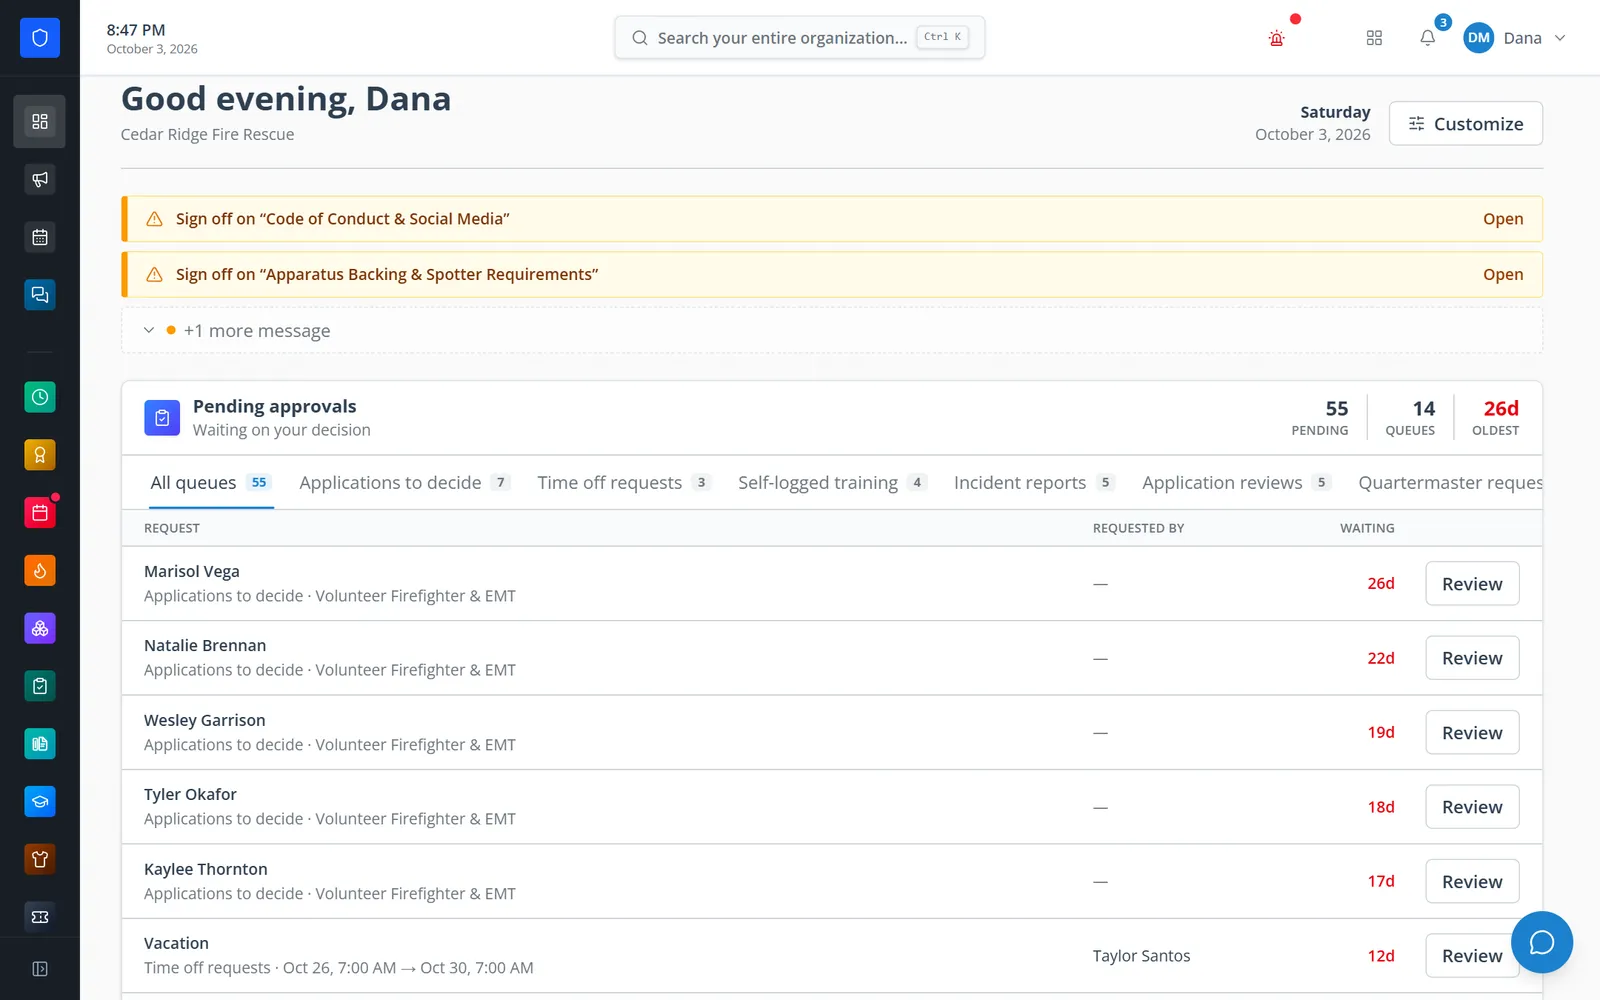The height and width of the screenshot is (1000, 1600).
Task: Click the red emergency siren alert icon
Action: coord(1276,38)
